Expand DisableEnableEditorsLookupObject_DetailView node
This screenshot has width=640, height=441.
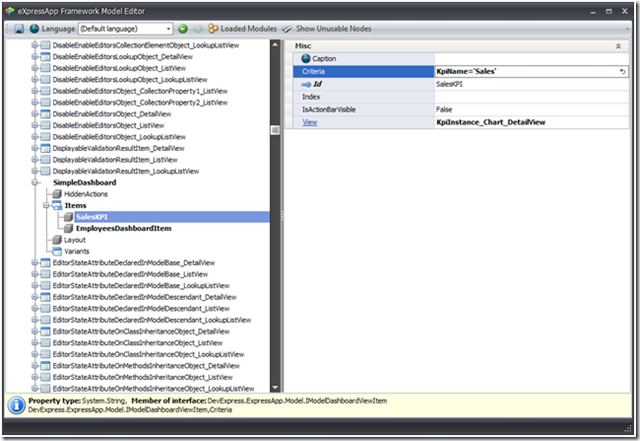pyautogui.click(x=35, y=56)
